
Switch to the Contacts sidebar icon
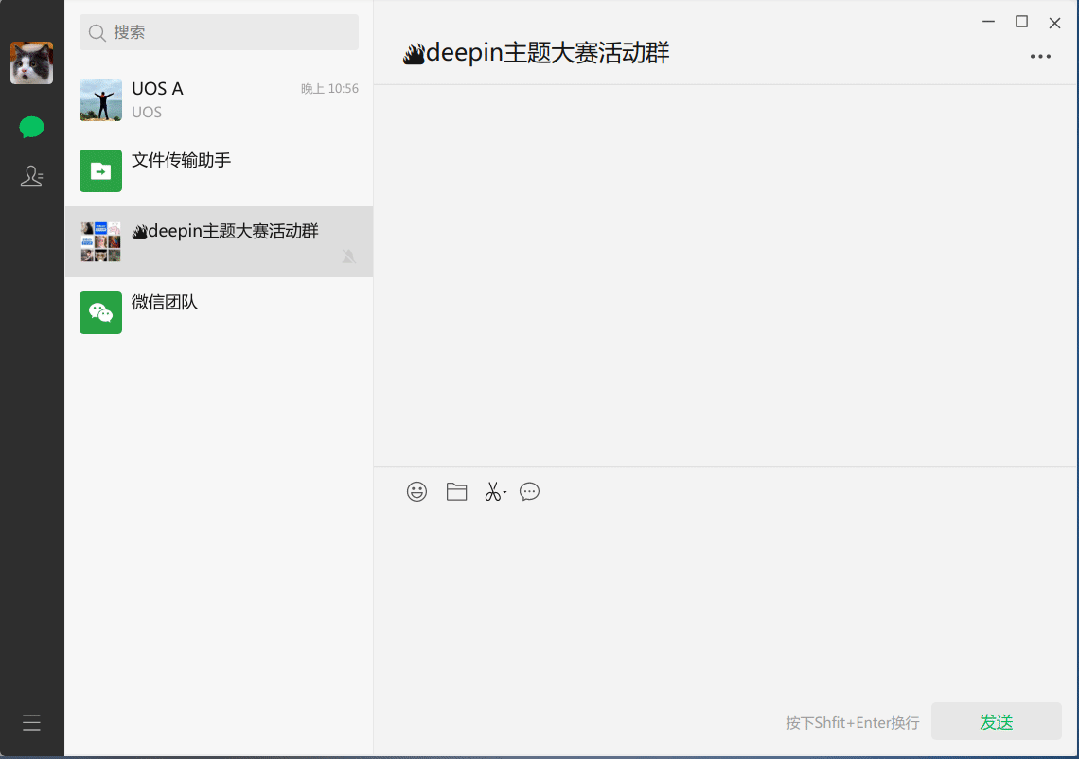click(31, 175)
